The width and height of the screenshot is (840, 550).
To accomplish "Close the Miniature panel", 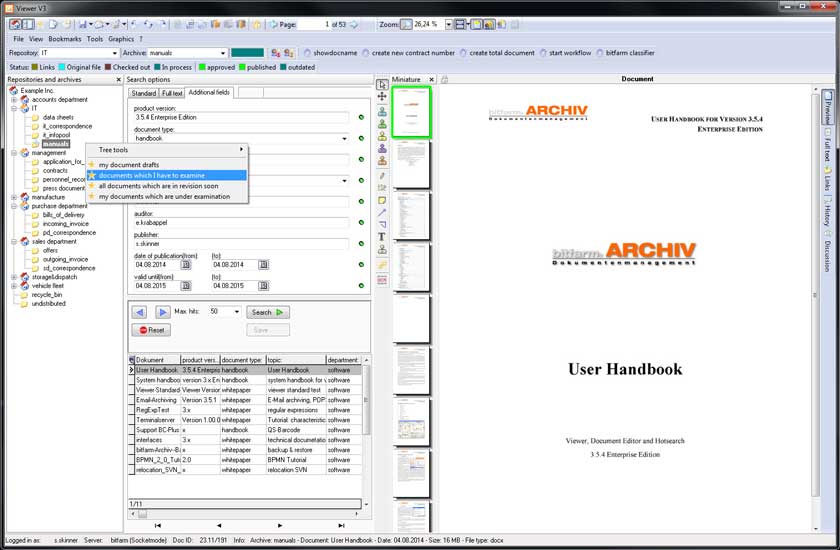I will click(431, 79).
